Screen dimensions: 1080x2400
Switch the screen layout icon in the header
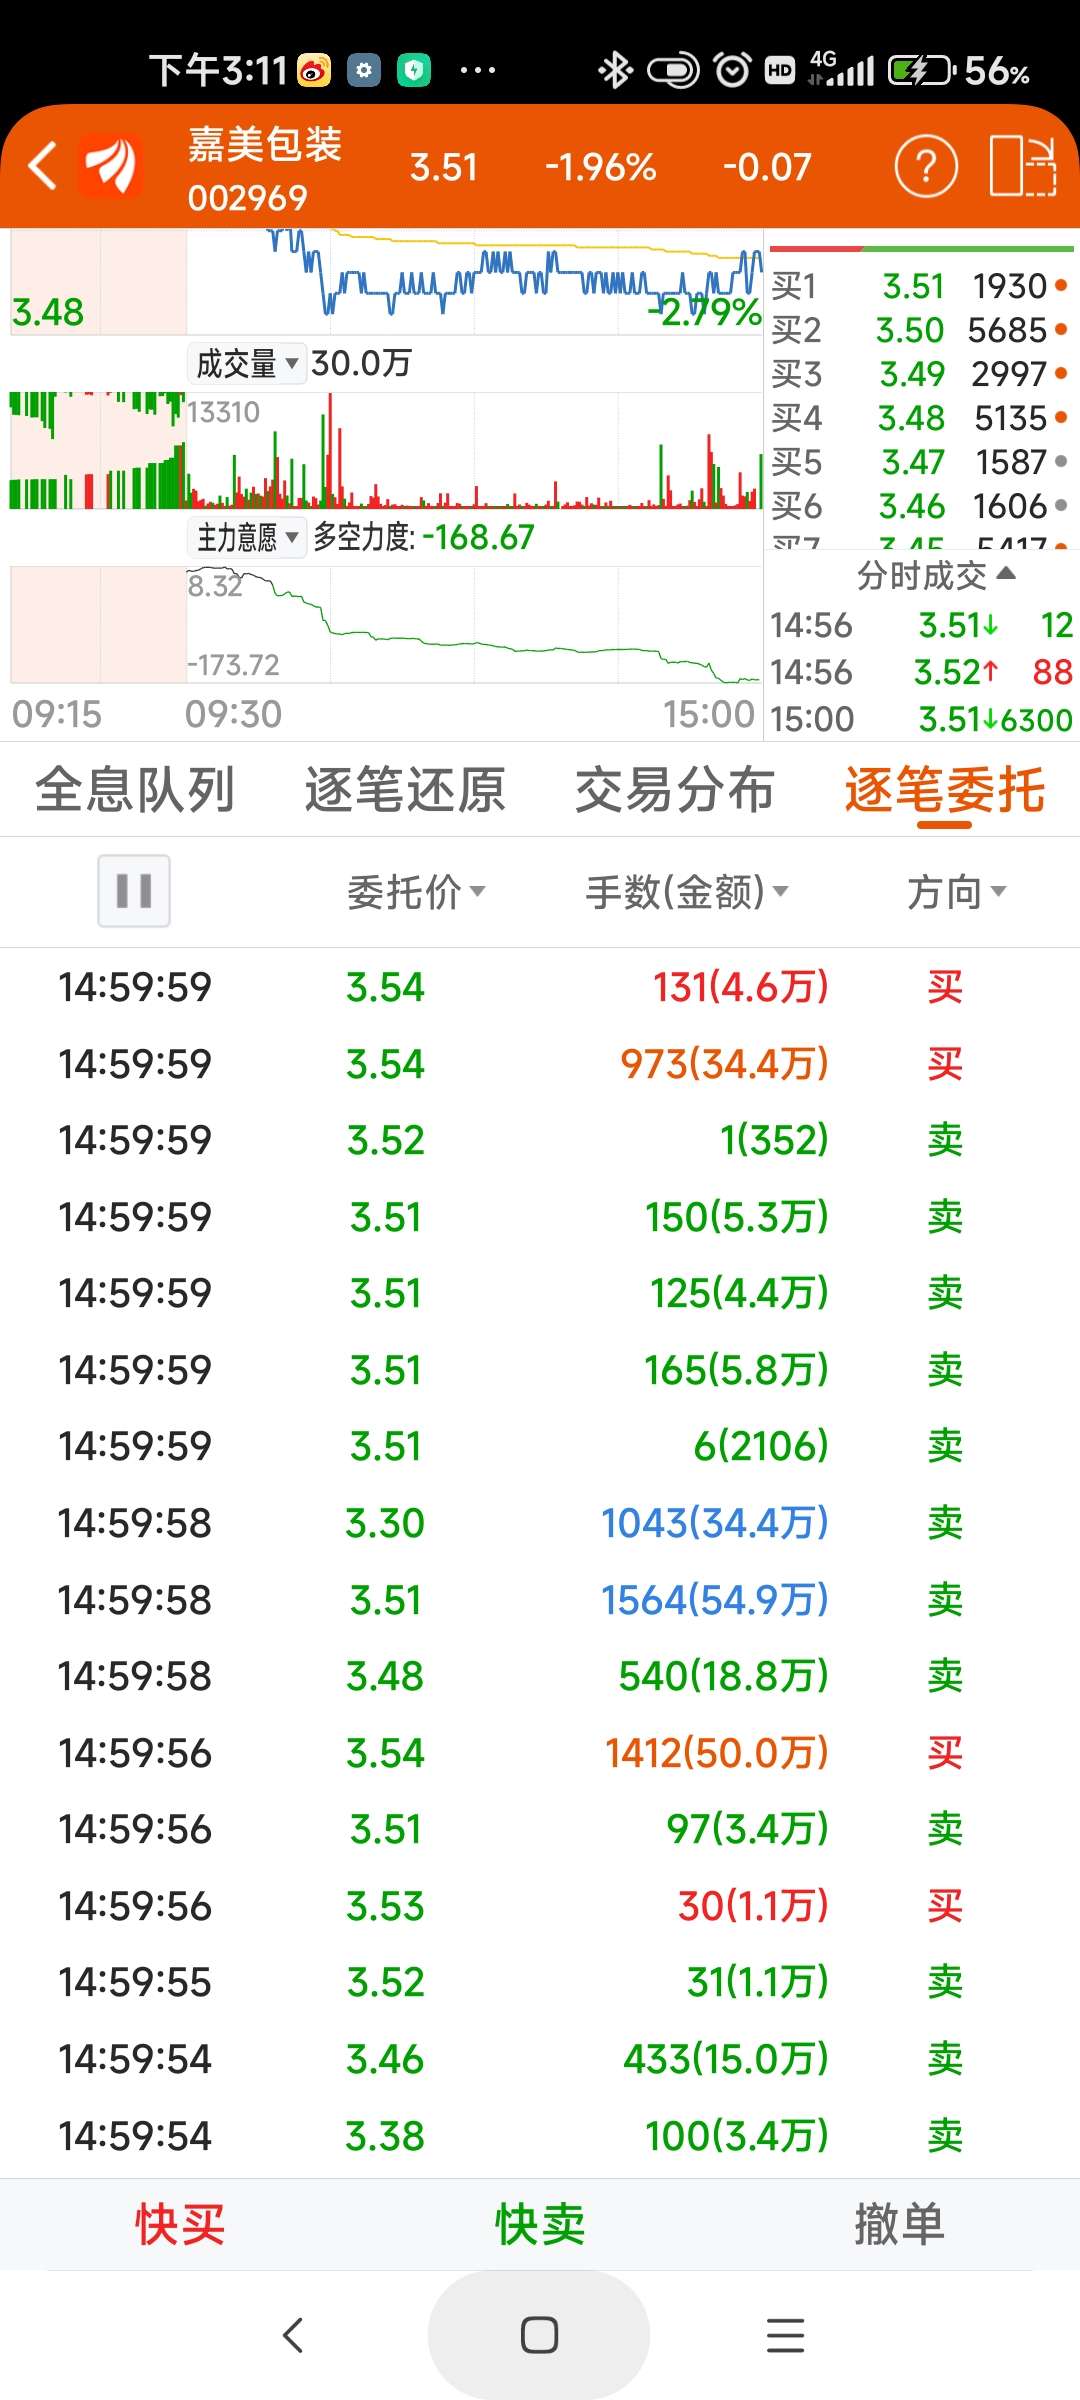(1023, 166)
